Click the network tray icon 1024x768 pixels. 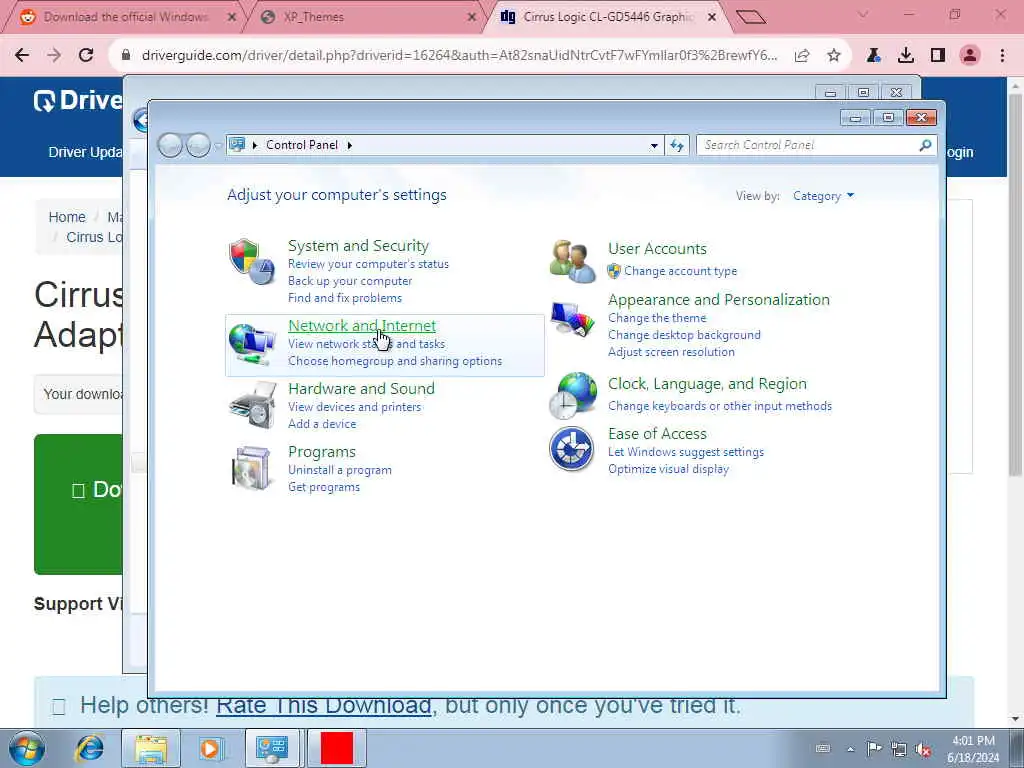pyautogui.click(x=899, y=749)
